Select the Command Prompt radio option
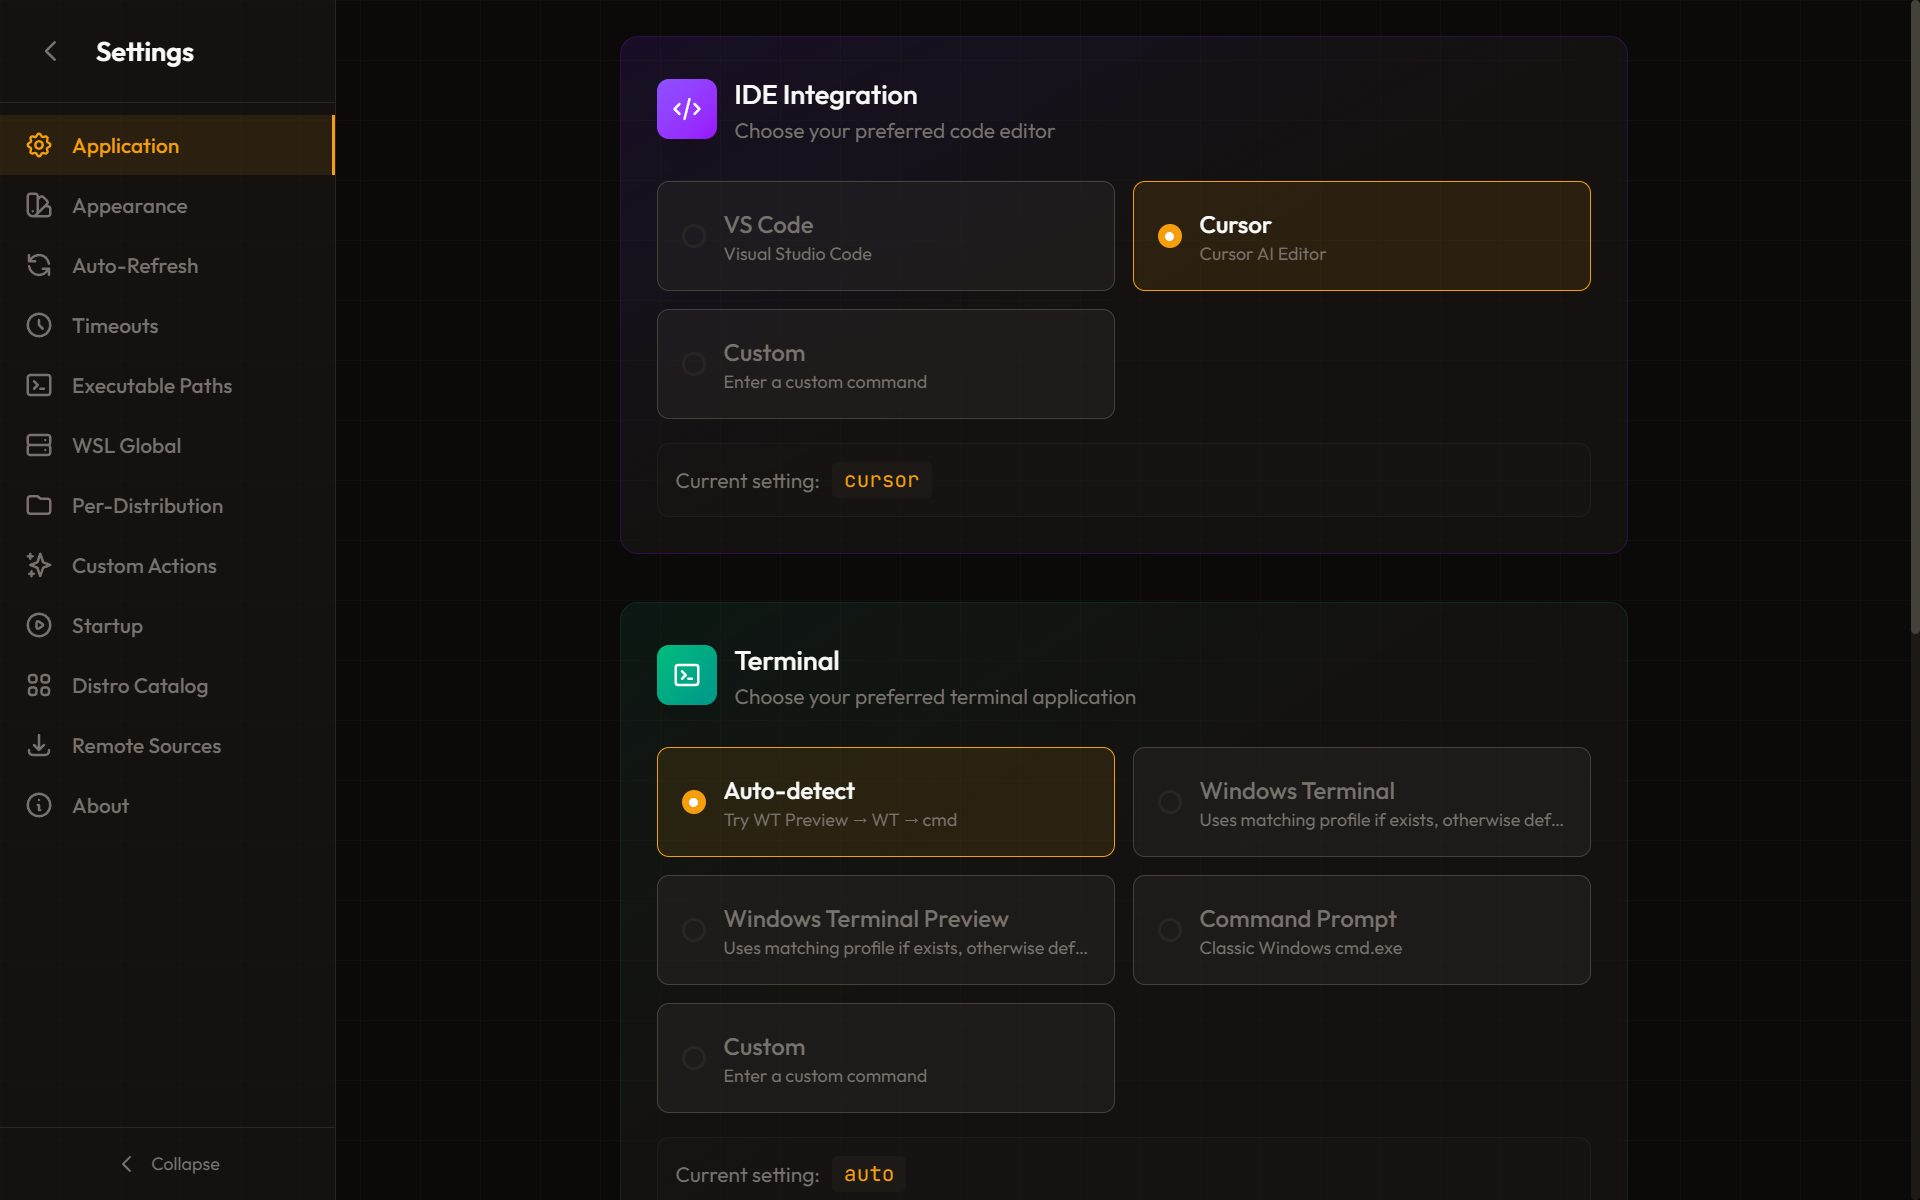 click(x=1361, y=930)
